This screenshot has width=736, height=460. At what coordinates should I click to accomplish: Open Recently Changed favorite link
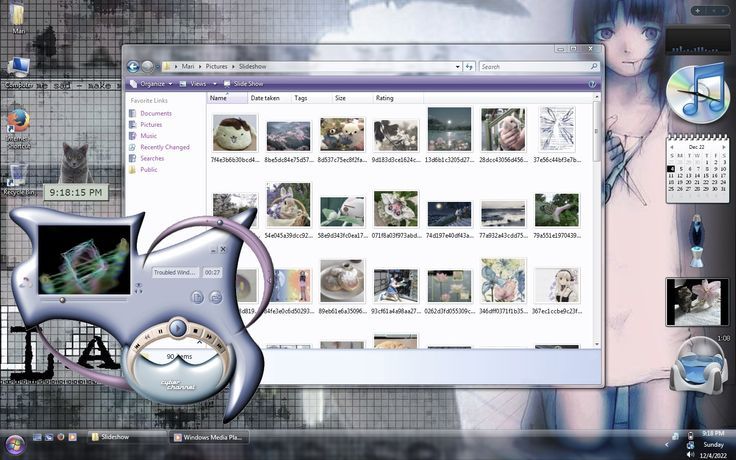click(x=164, y=147)
